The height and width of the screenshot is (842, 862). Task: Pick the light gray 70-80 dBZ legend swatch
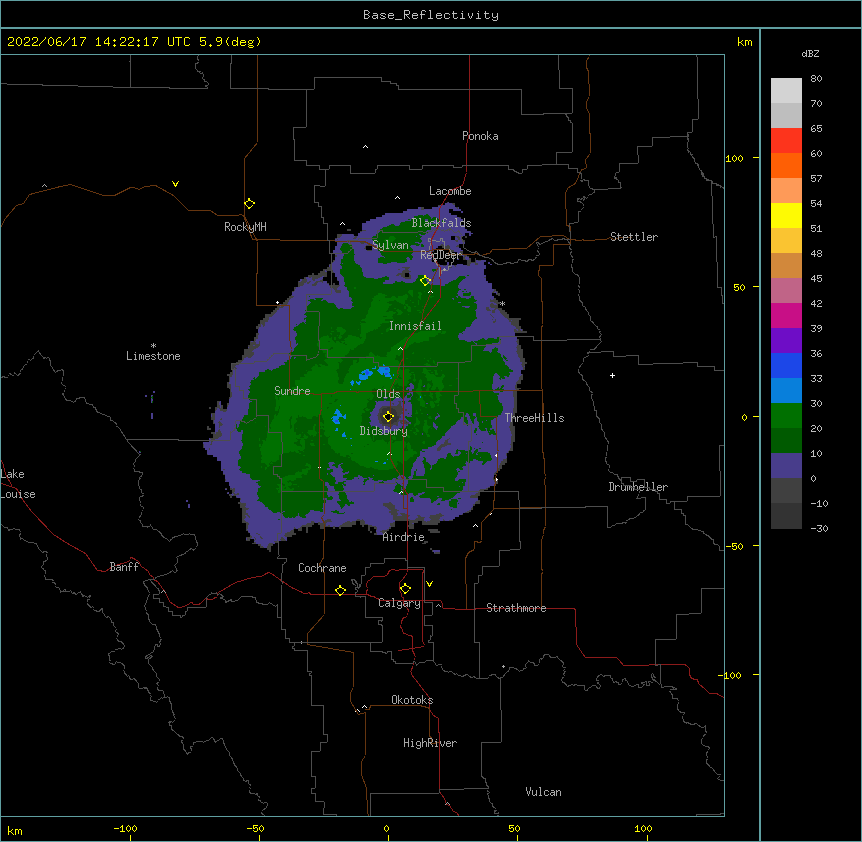tap(786, 91)
